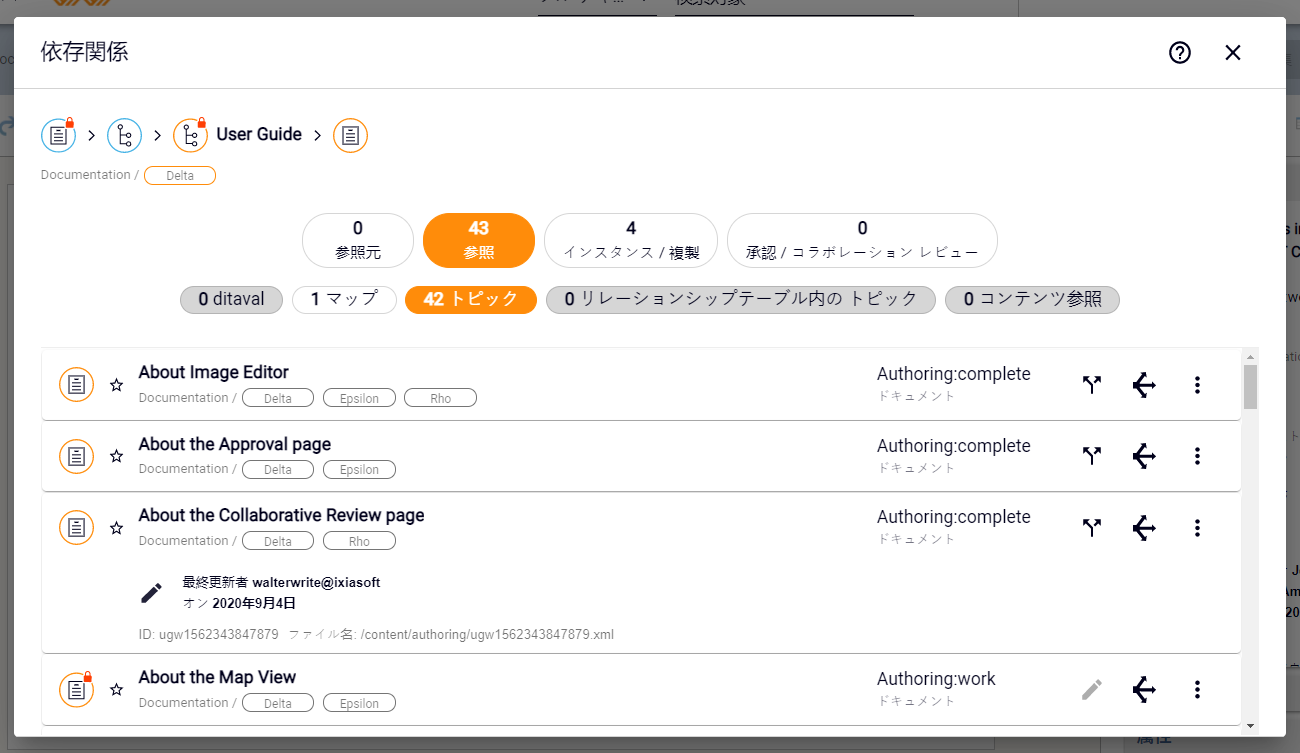Click the first locked document breadcrumb icon
The height and width of the screenshot is (753, 1300).
(x=59, y=135)
